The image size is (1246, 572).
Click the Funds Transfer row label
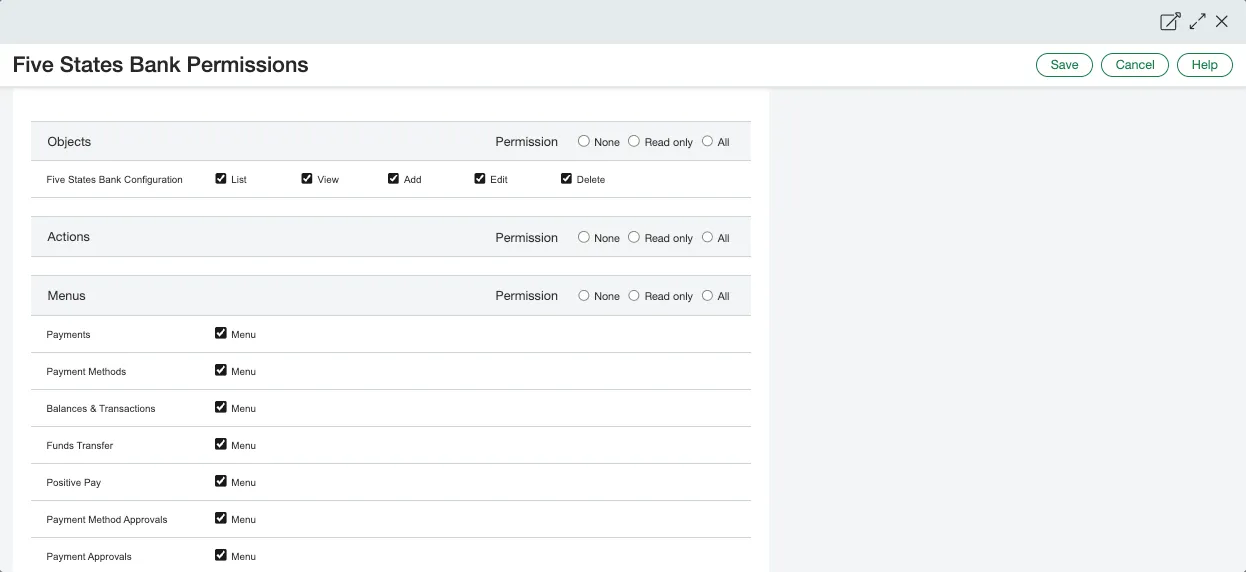pos(80,446)
